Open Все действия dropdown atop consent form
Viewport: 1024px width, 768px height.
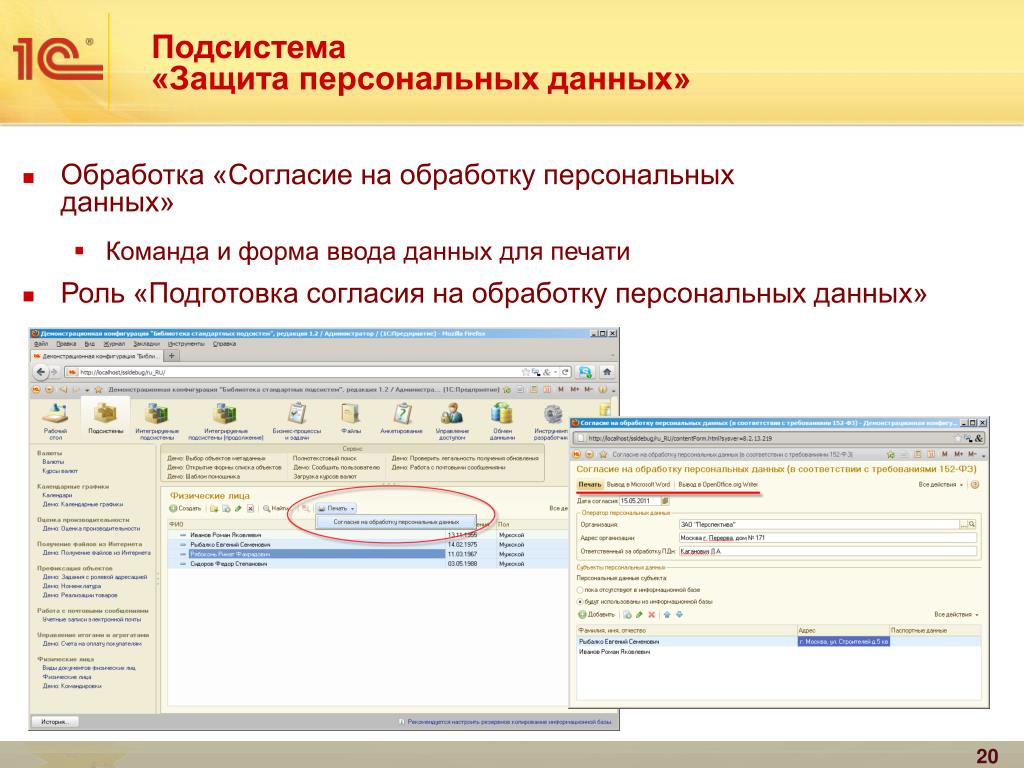pos(940,485)
